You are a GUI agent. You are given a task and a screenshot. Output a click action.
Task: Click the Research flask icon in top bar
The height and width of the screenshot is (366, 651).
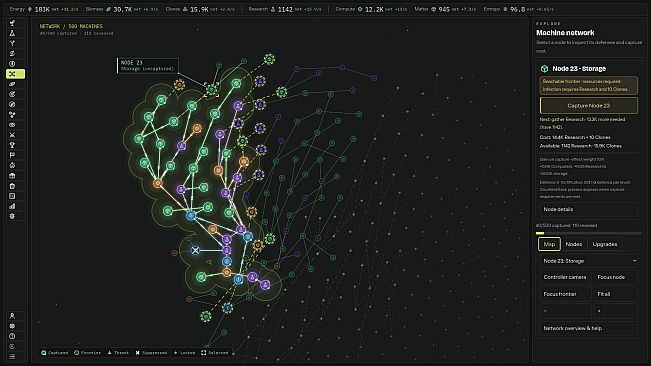pyautogui.click(x=273, y=9)
